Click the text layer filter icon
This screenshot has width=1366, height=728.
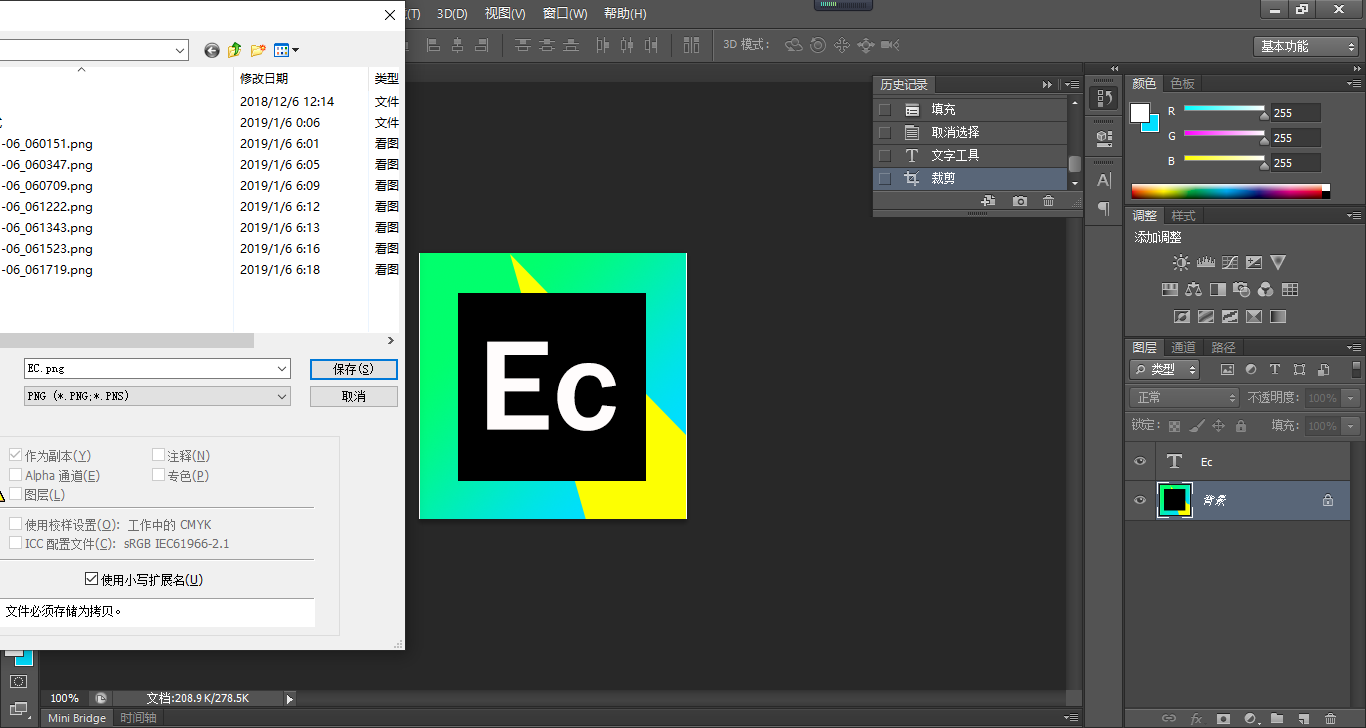pos(1275,370)
